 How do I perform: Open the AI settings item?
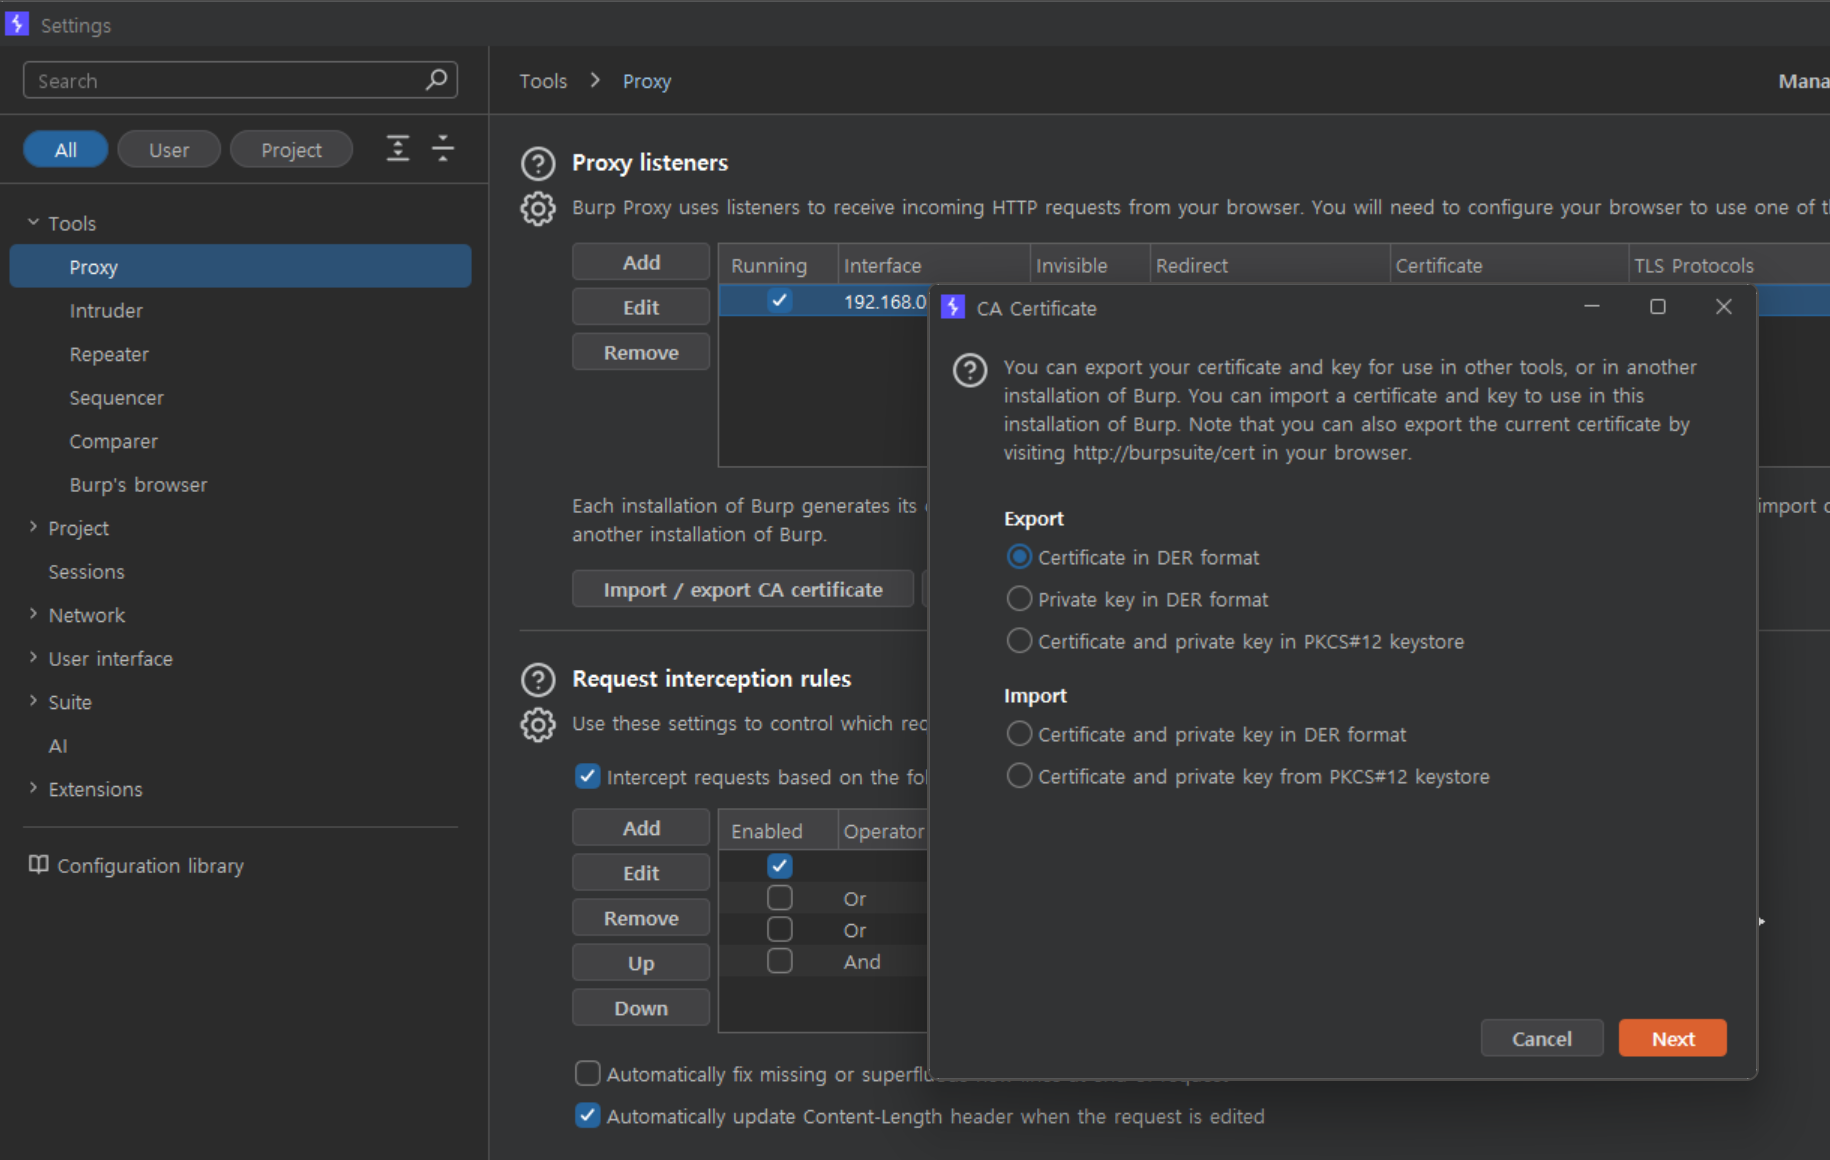coord(58,745)
